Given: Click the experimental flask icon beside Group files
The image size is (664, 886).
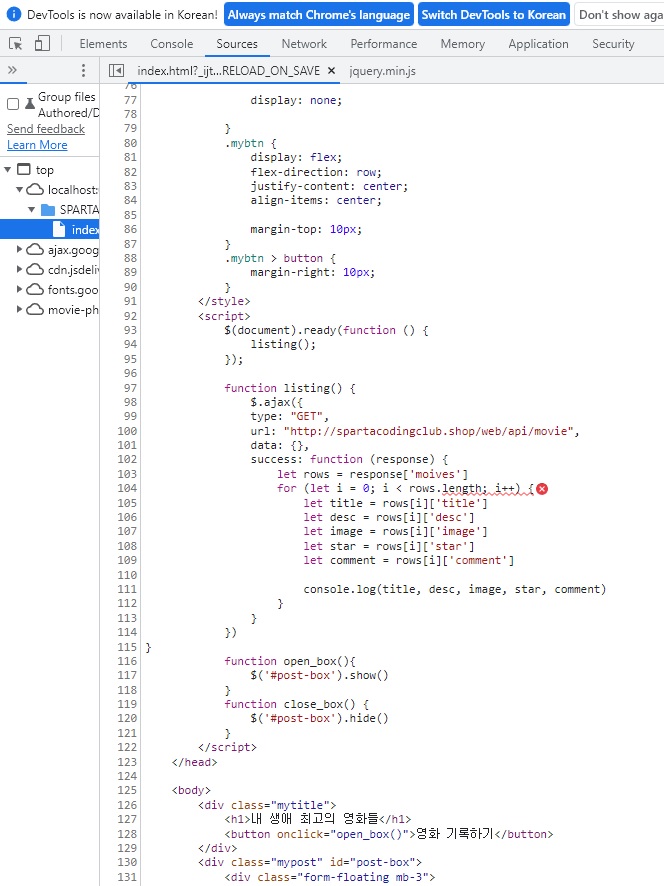Looking at the screenshot, I should [30, 103].
